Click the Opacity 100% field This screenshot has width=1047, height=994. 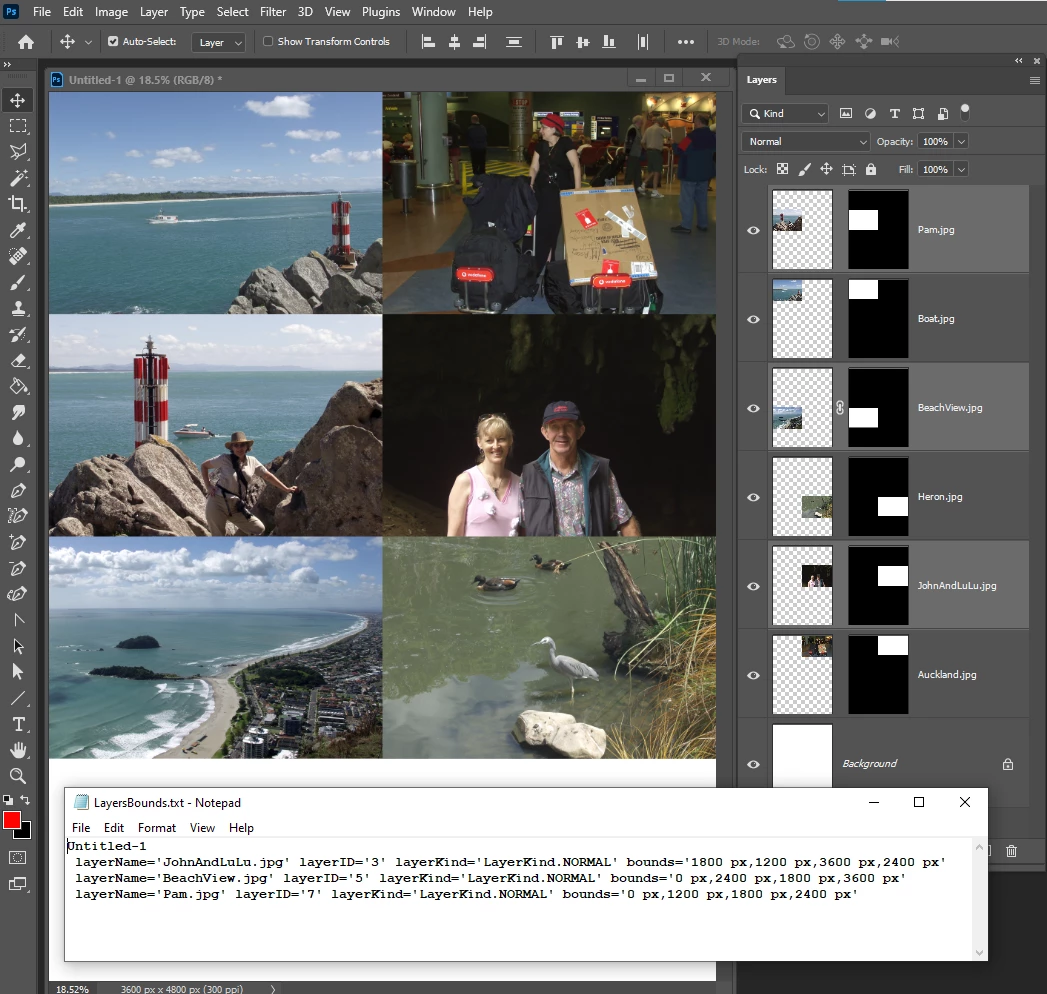(x=935, y=142)
